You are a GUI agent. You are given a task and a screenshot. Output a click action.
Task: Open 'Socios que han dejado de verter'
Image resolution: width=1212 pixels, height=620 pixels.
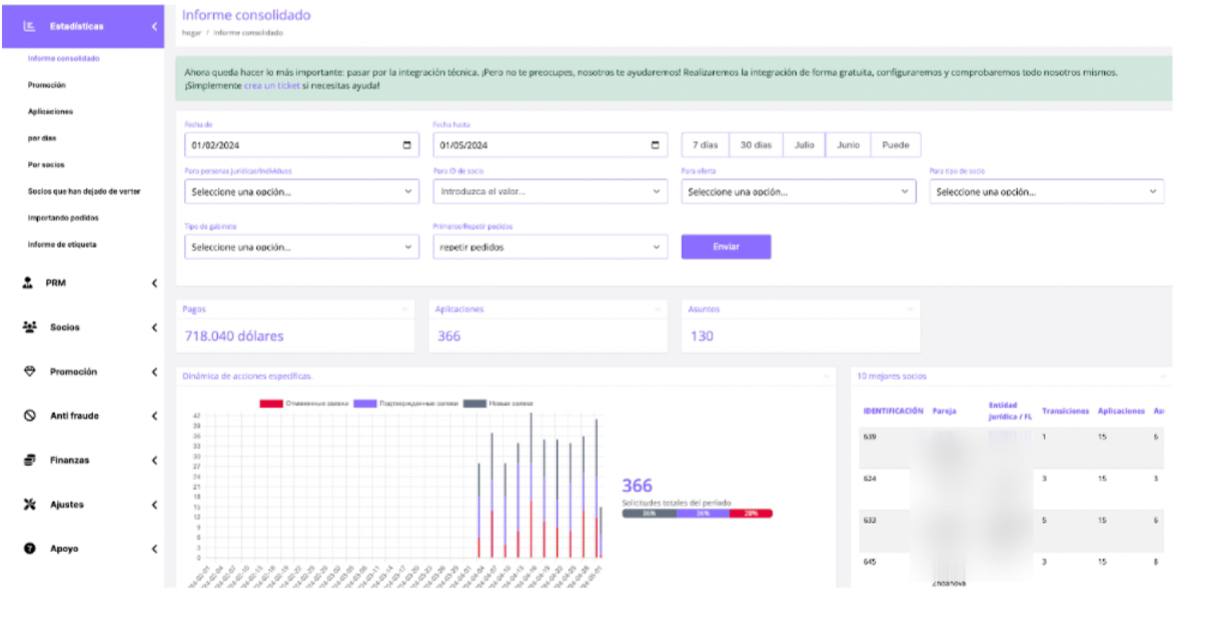(x=84, y=191)
